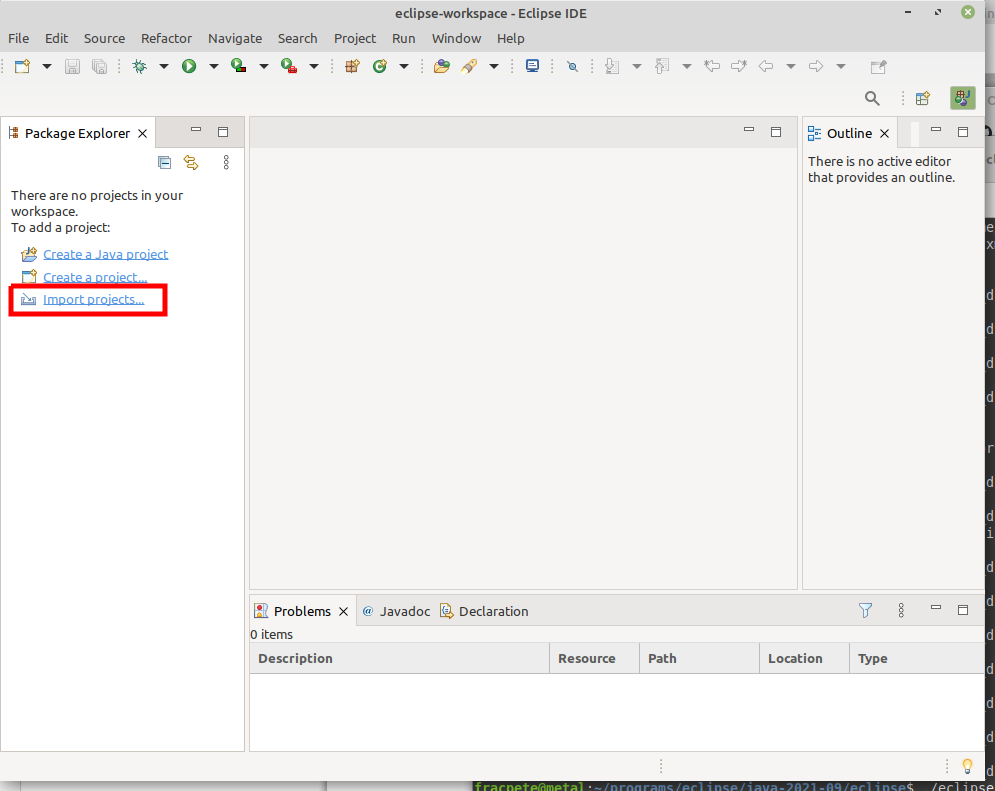
Task: Go to Last Edit Location icon
Action: pos(712,66)
